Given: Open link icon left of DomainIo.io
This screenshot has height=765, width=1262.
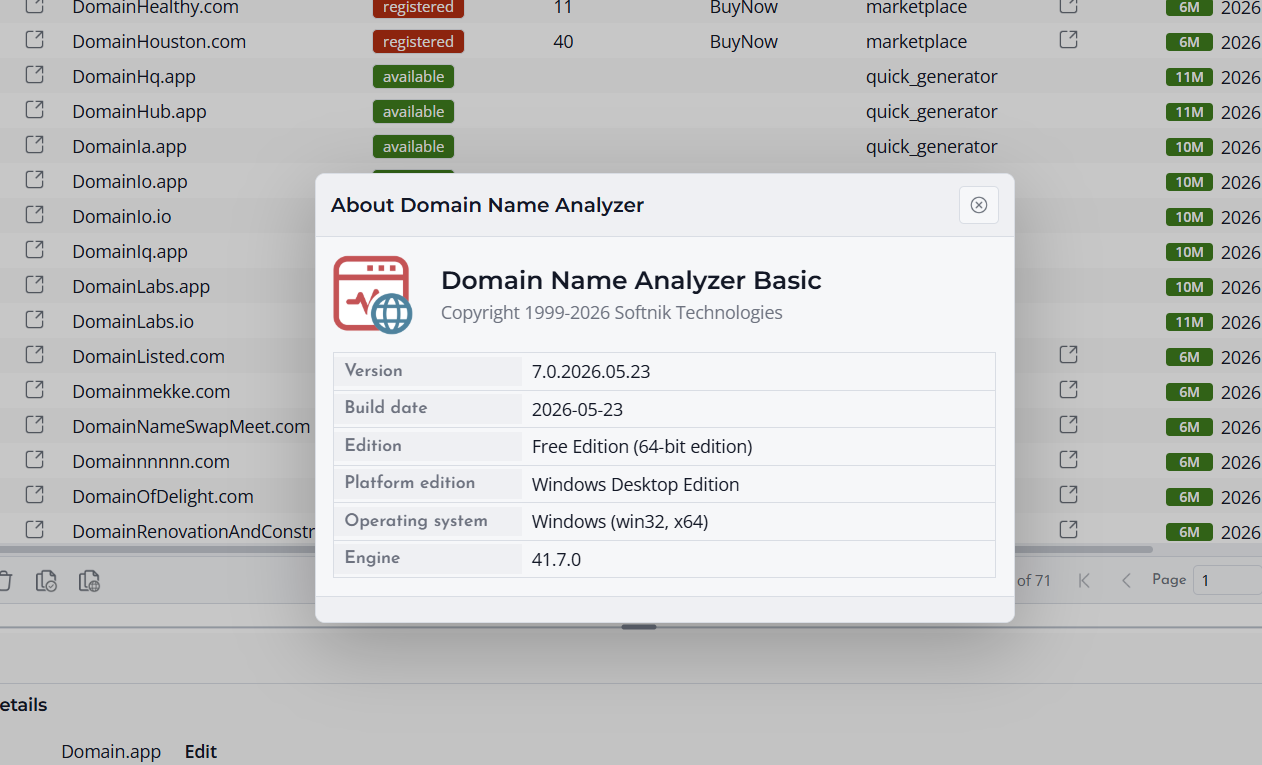Looking at the screenshot, I should (34, 215).
